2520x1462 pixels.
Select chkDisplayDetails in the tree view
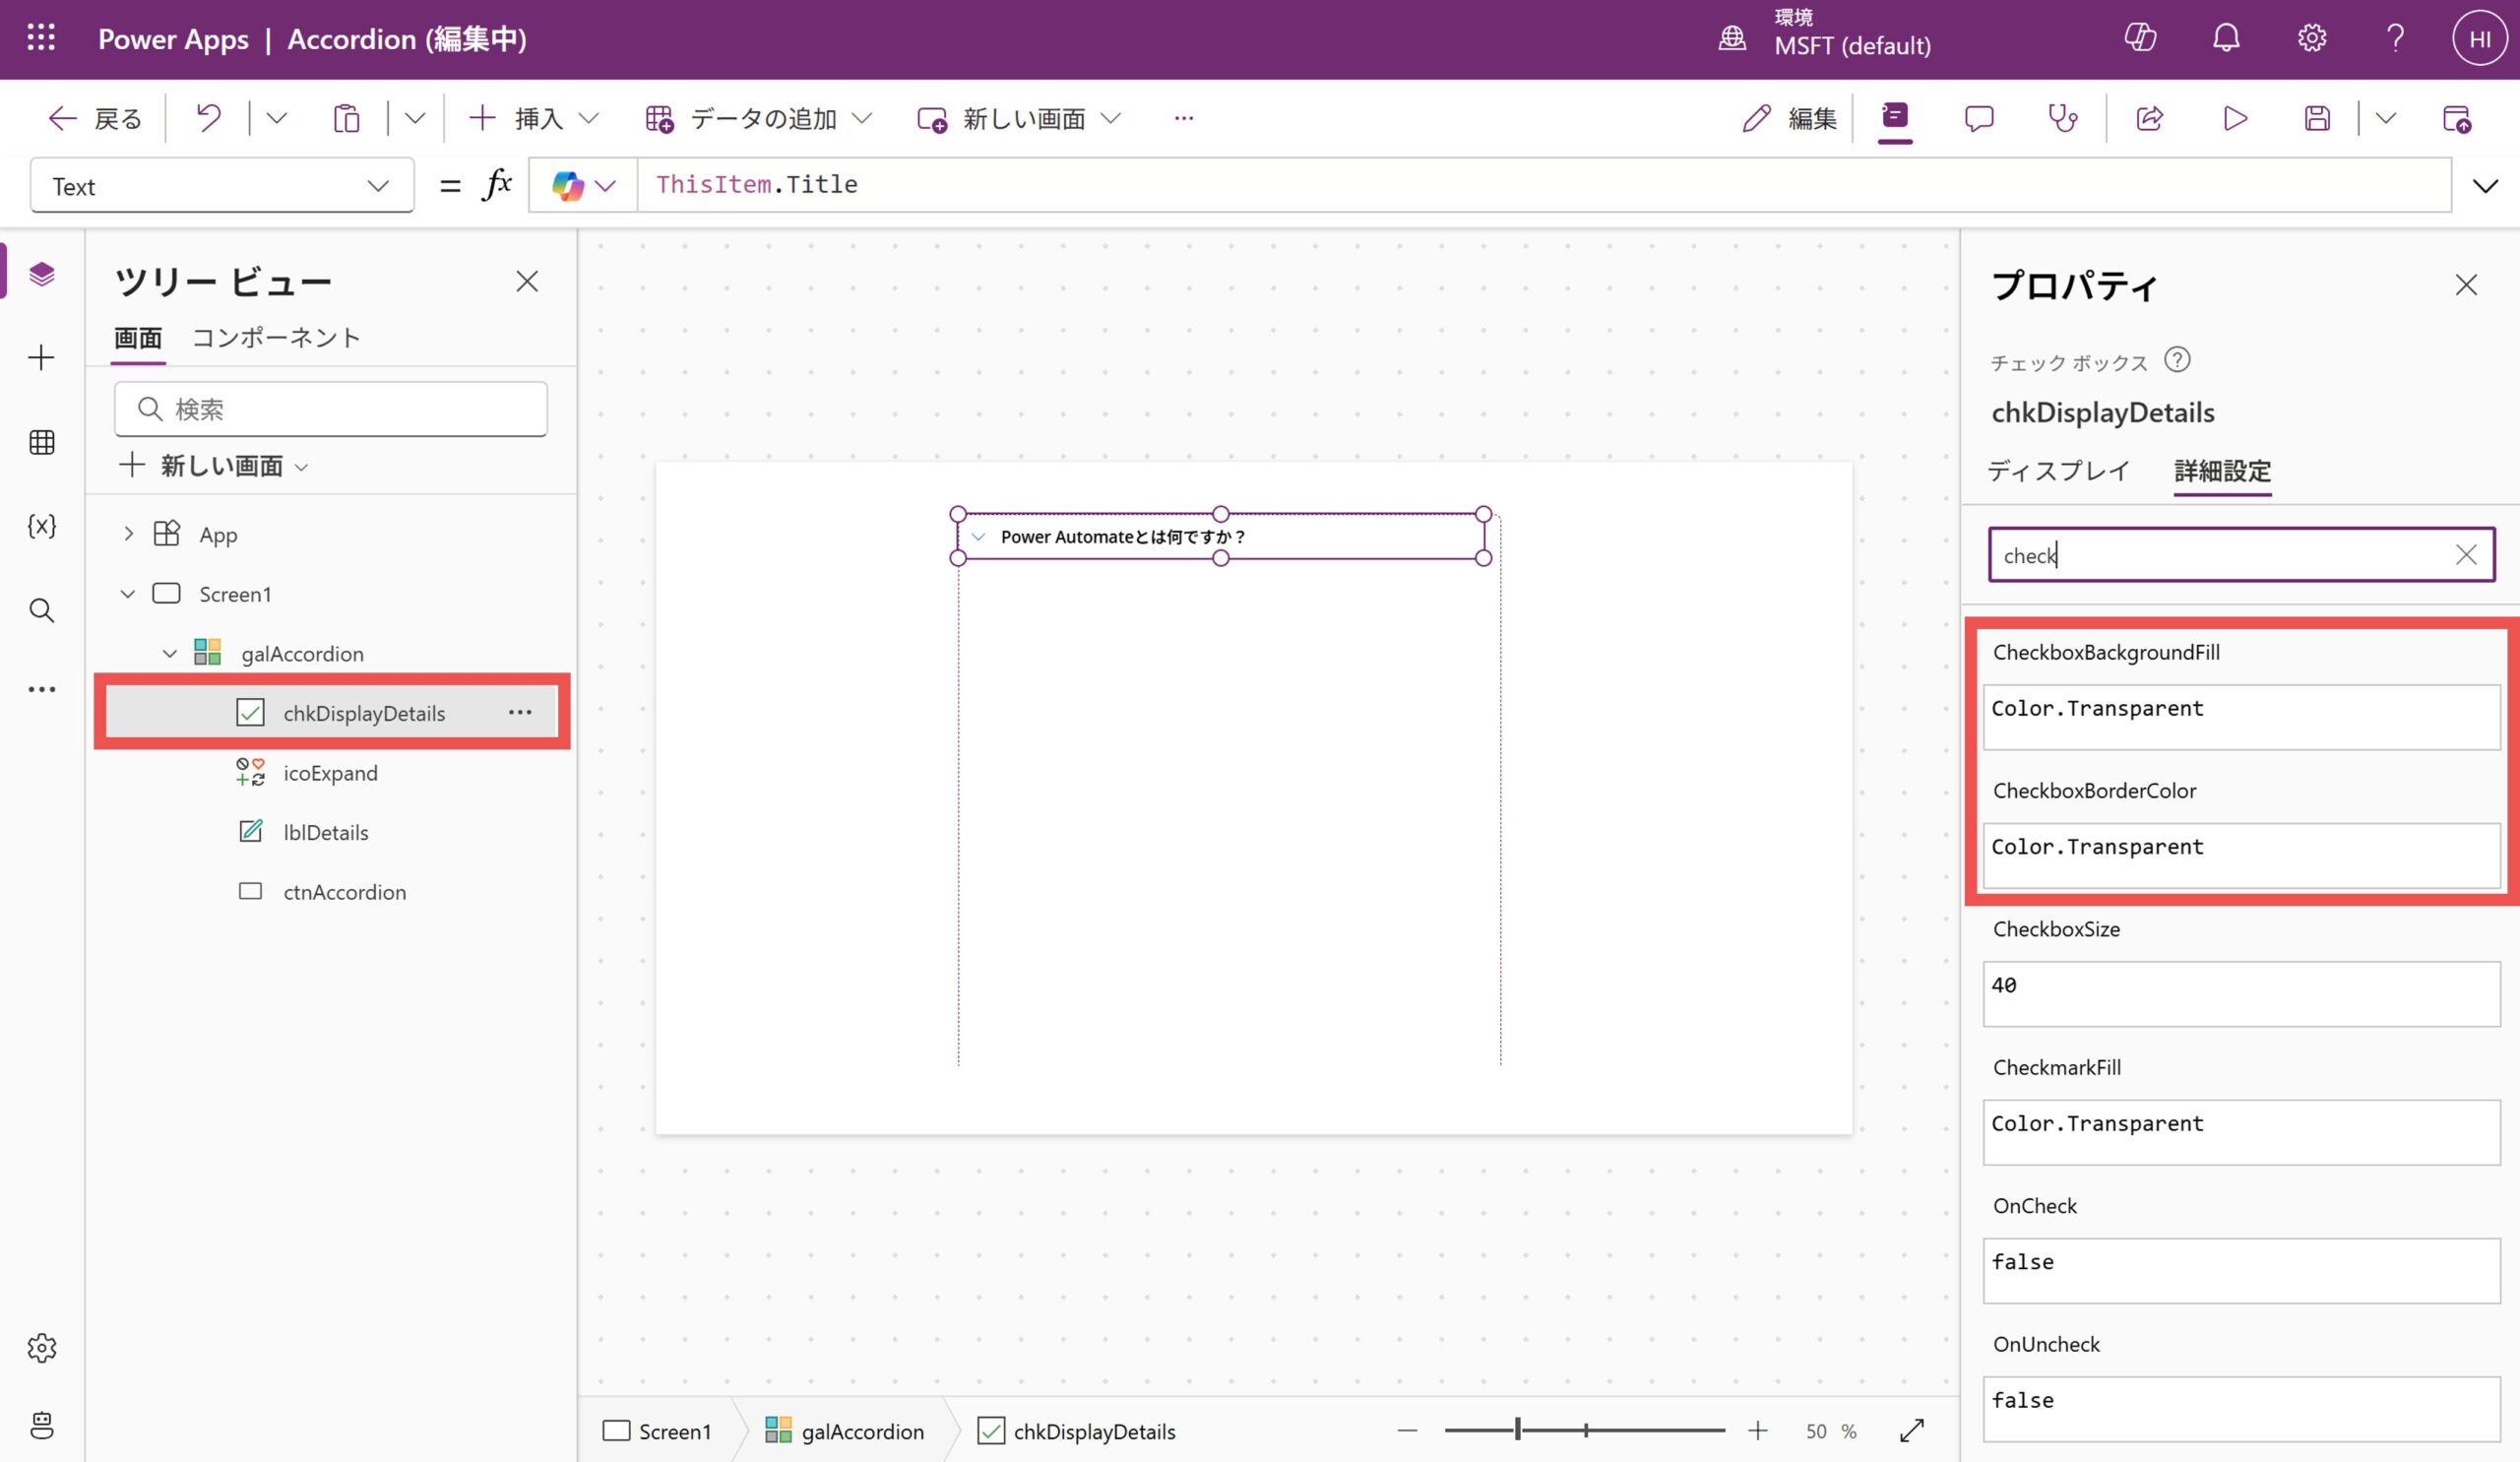click(363, 713)
